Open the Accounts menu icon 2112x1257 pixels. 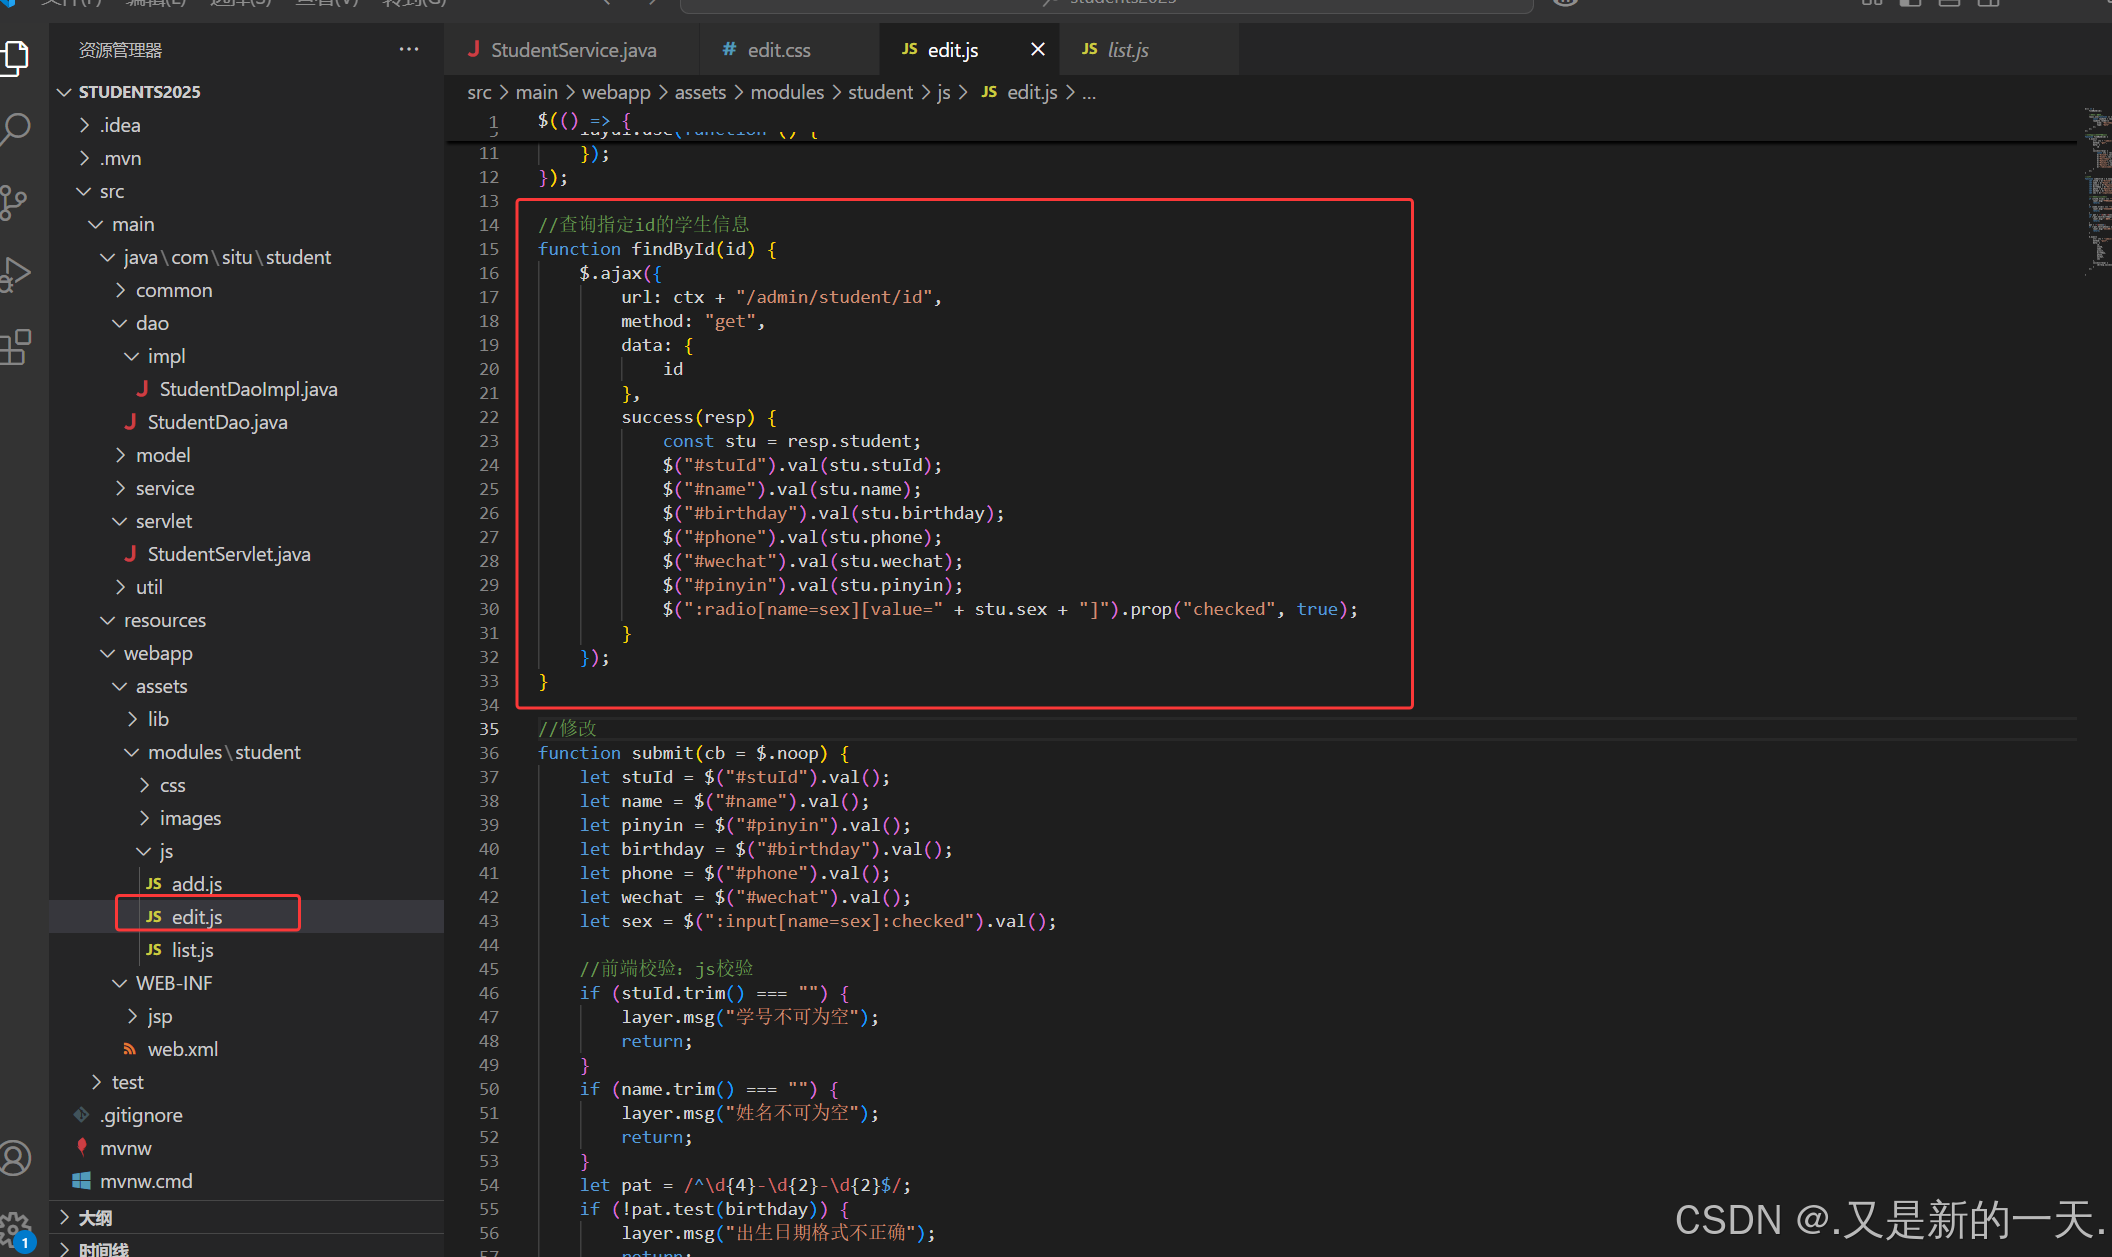pyautogui.click(x=15, y=1158)
